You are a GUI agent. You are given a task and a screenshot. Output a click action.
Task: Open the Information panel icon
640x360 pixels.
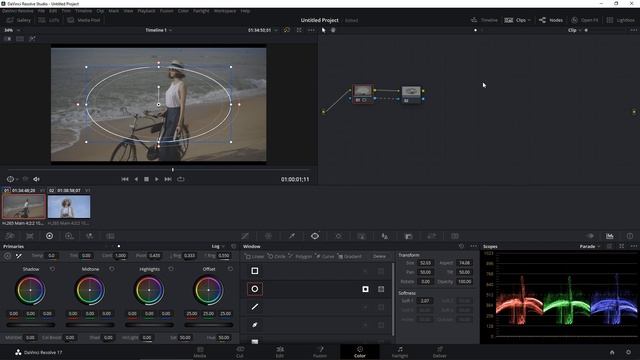click(x=630, y=236)
